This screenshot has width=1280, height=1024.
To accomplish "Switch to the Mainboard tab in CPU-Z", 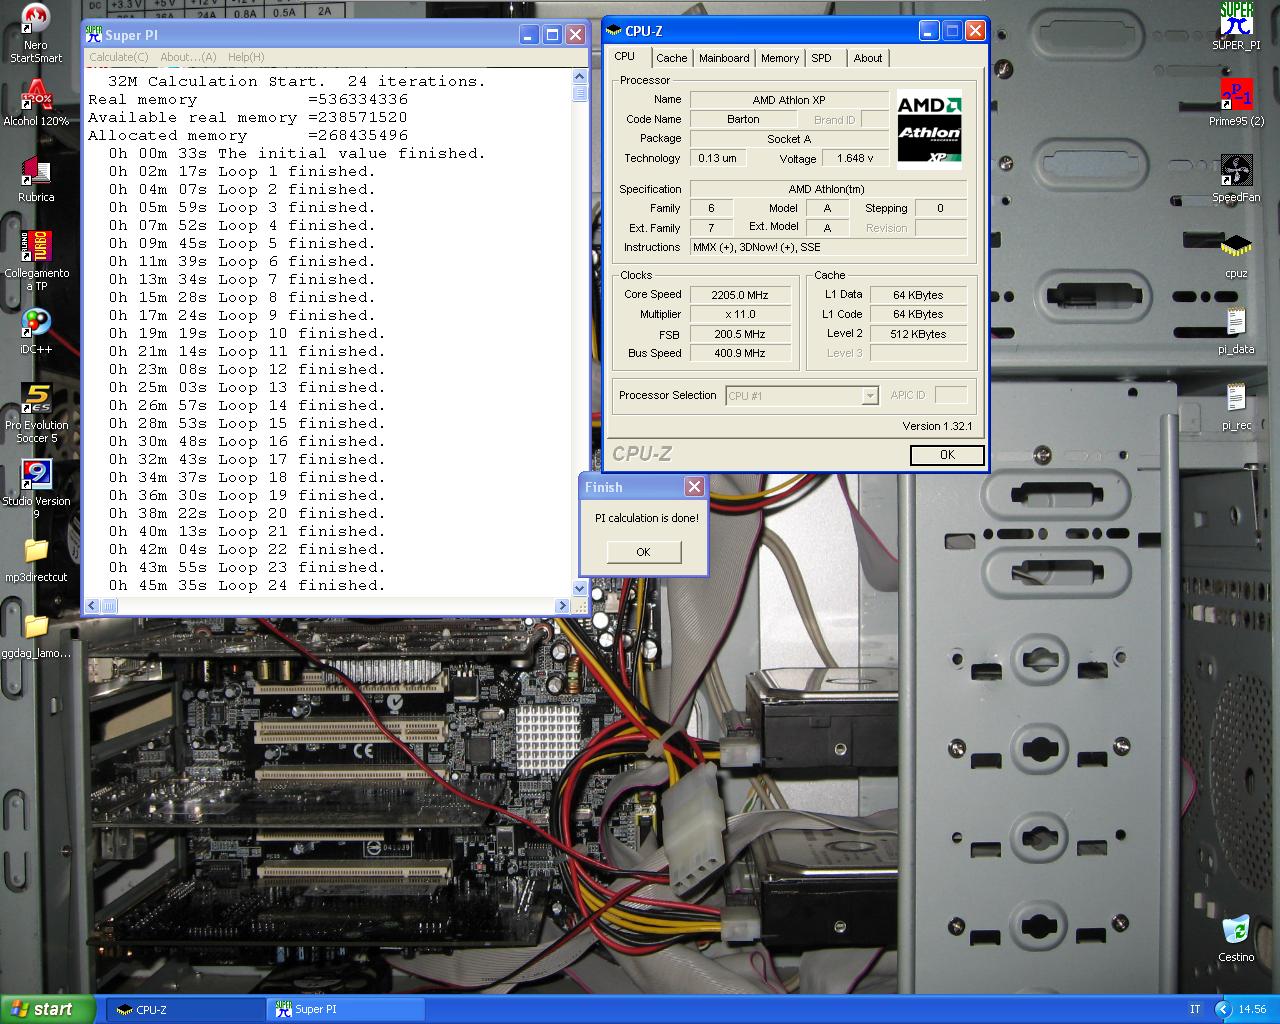I will (724, 58).
